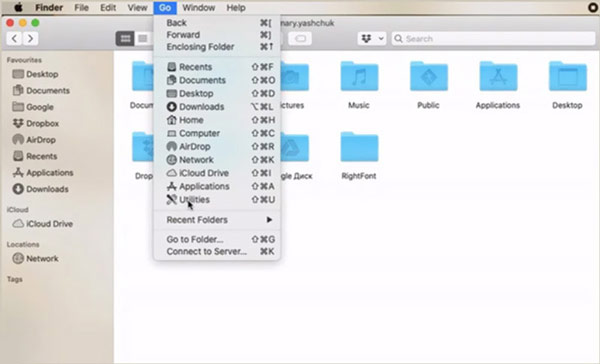Choose Home in the Go menu

coord(217,120)
